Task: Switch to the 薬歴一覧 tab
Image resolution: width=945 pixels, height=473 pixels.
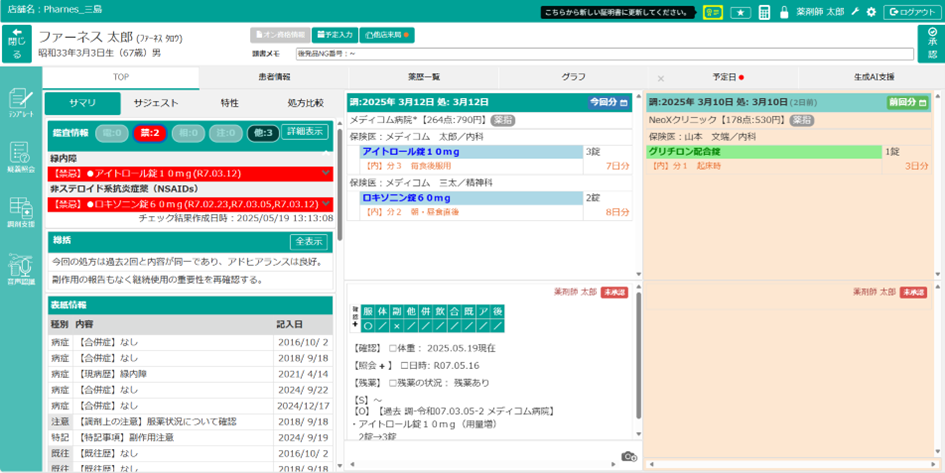Action: (423, 77)
